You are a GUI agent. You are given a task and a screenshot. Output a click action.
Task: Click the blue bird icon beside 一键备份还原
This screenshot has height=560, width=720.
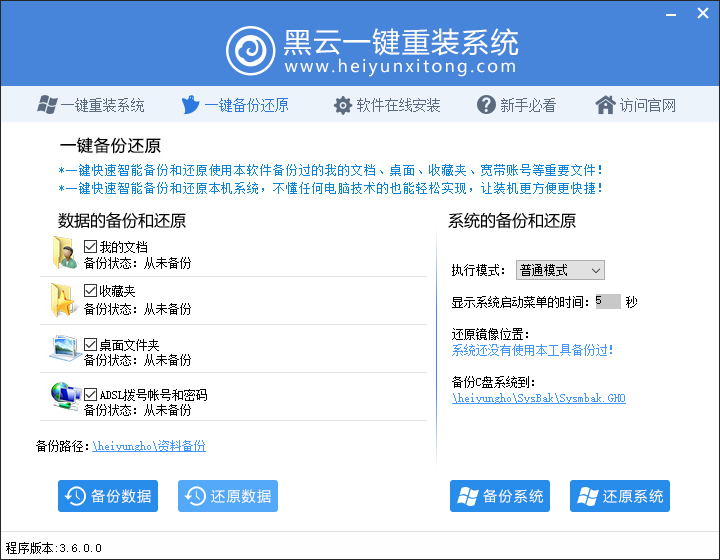(x=190, y=105)
